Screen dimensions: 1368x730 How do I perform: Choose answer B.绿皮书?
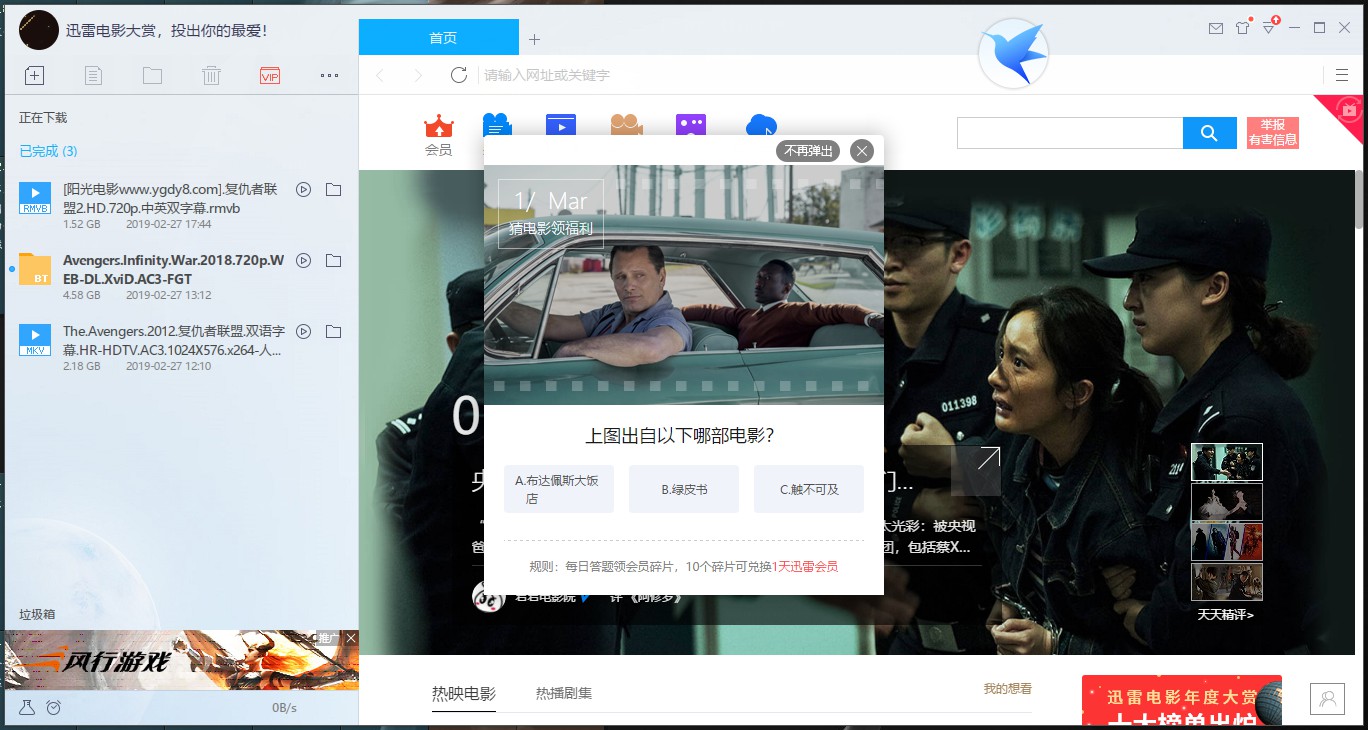(684, 489)
